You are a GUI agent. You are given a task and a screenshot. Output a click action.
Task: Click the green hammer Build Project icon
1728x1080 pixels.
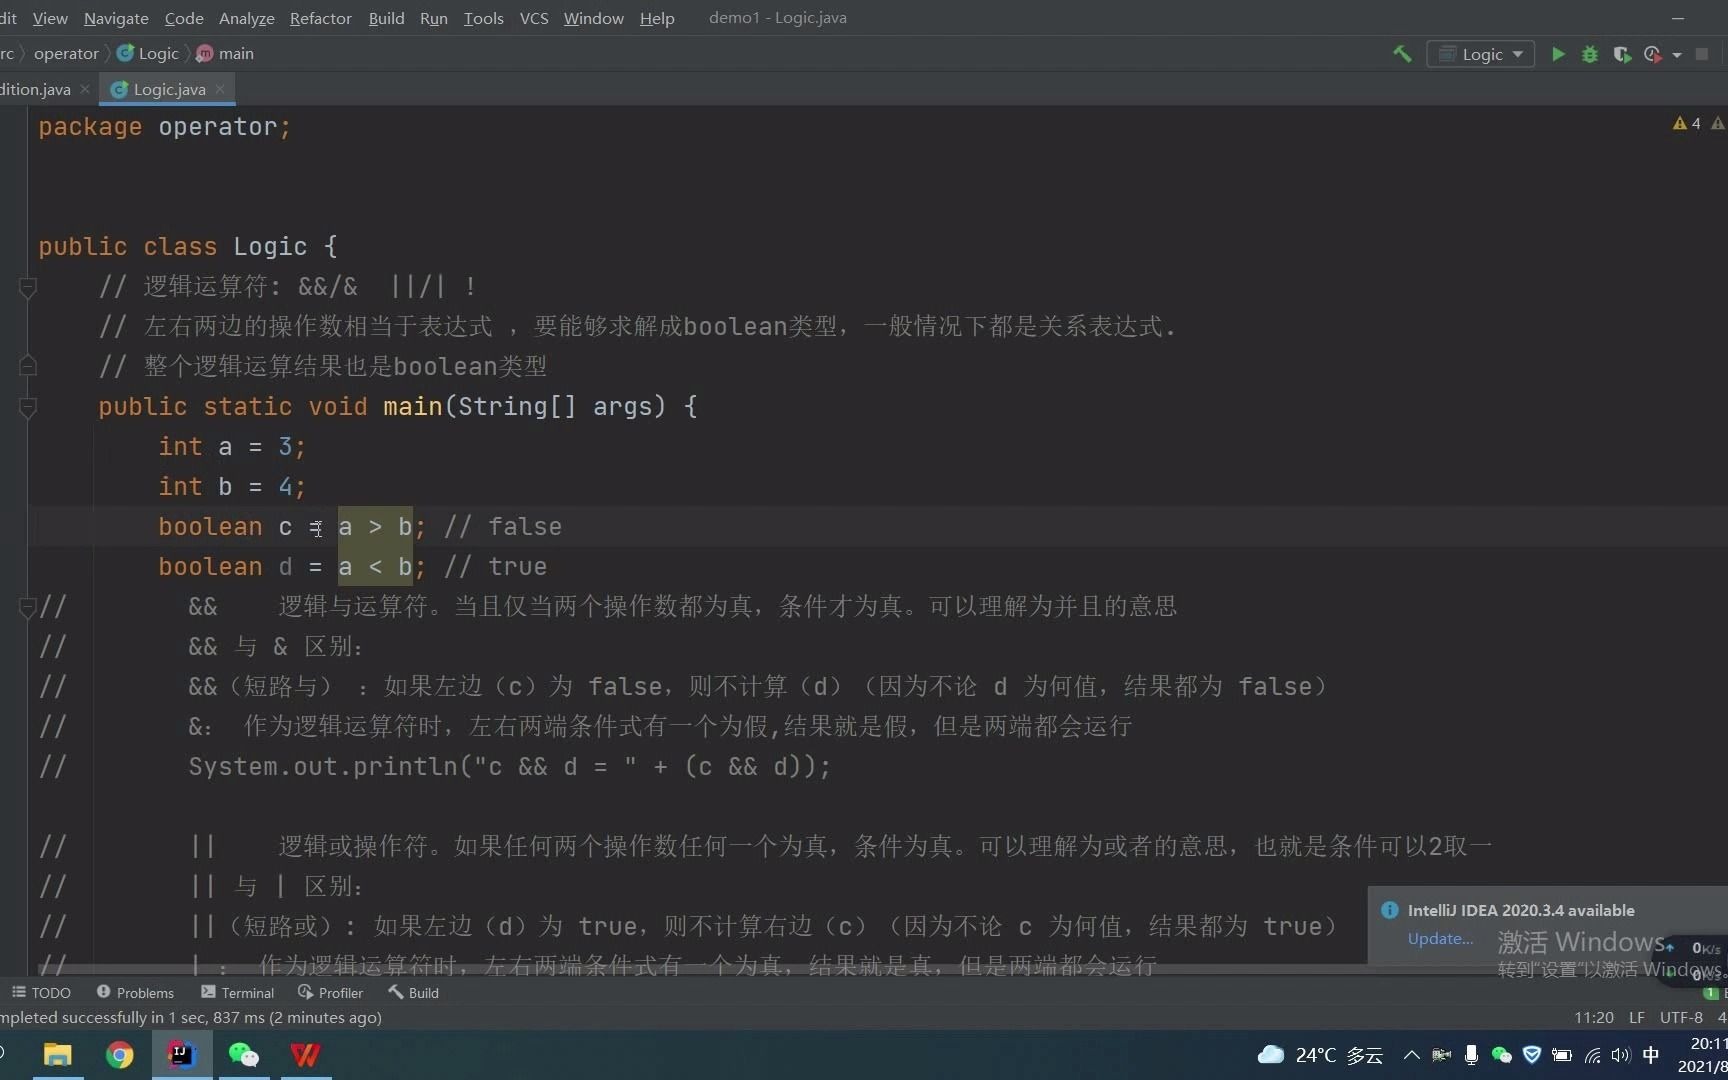coord(1402,54)
